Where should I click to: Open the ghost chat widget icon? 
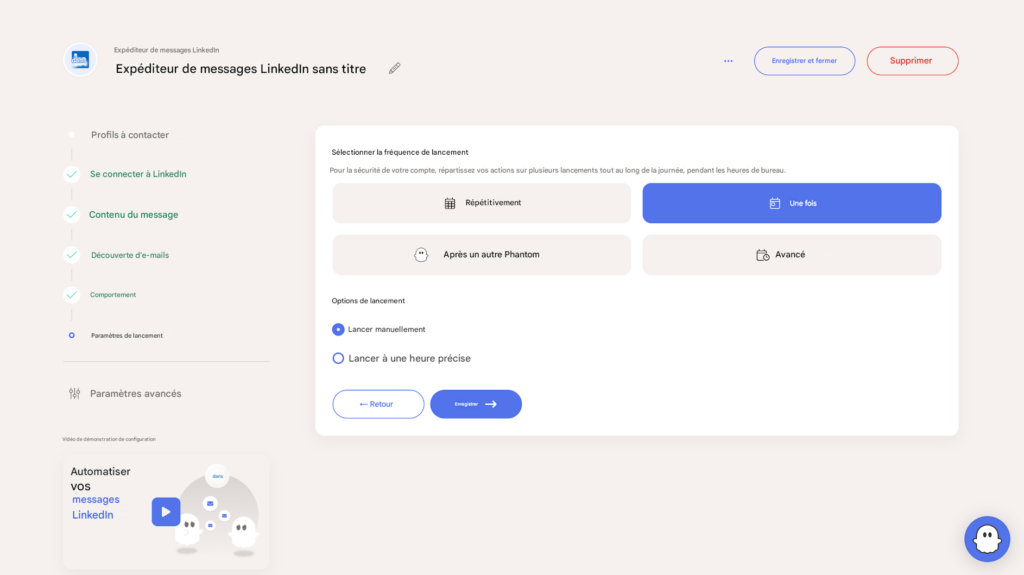pyautogui.click(x=986, y=539)
